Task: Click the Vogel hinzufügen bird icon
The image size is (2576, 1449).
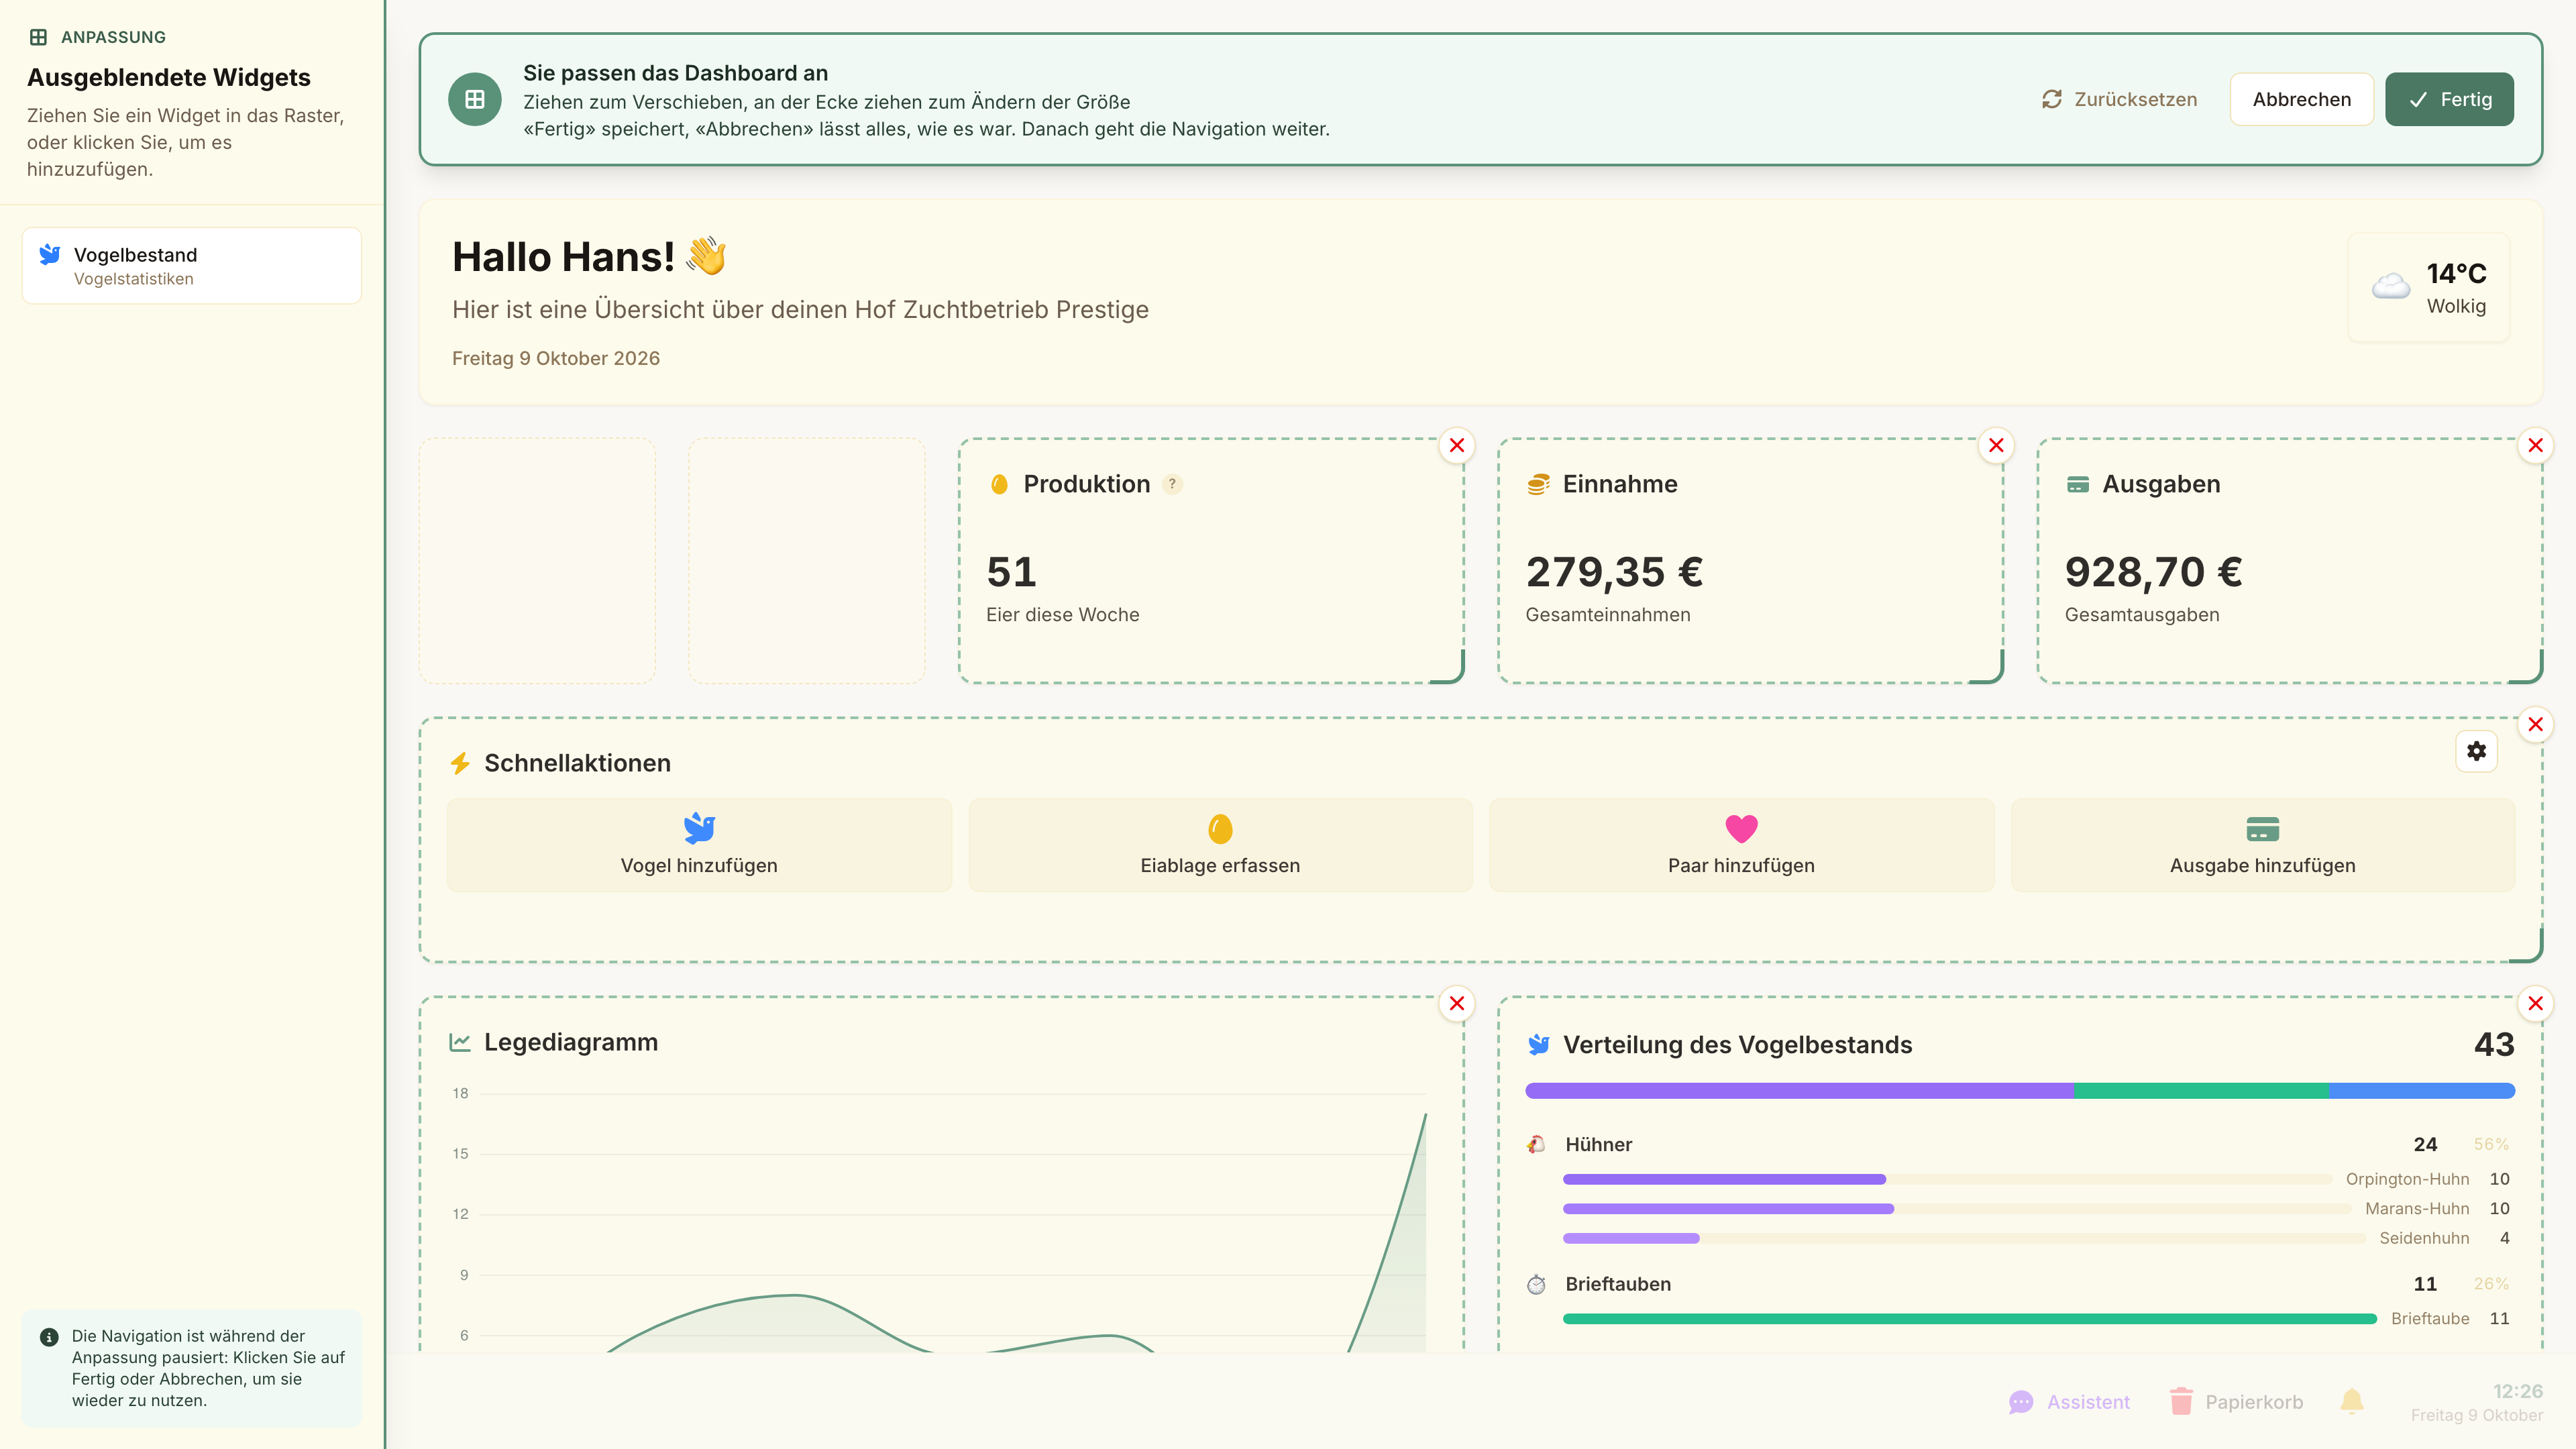Action: pos(699,828)
